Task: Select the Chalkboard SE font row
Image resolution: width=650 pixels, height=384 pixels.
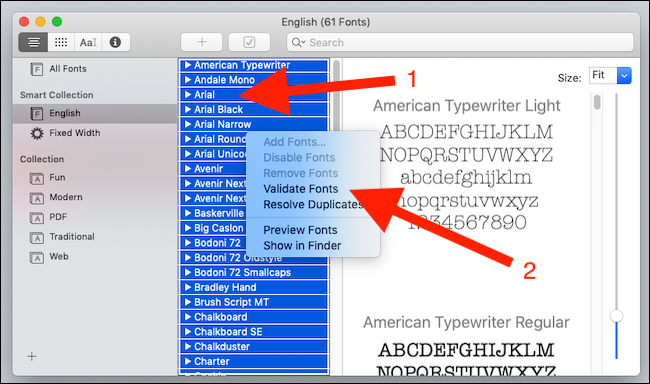Action: tap(254, 332)
